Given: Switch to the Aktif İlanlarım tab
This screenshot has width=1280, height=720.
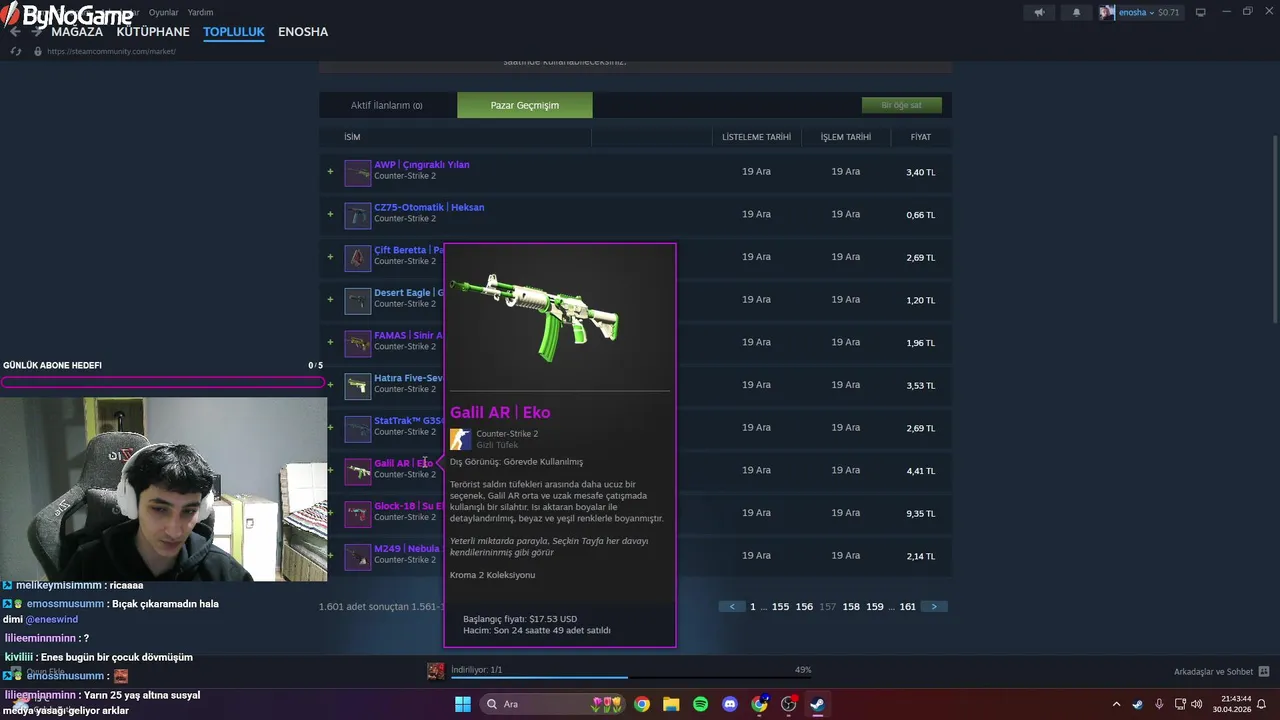Looking at the screenshot, I should click(x=386, y=105).
